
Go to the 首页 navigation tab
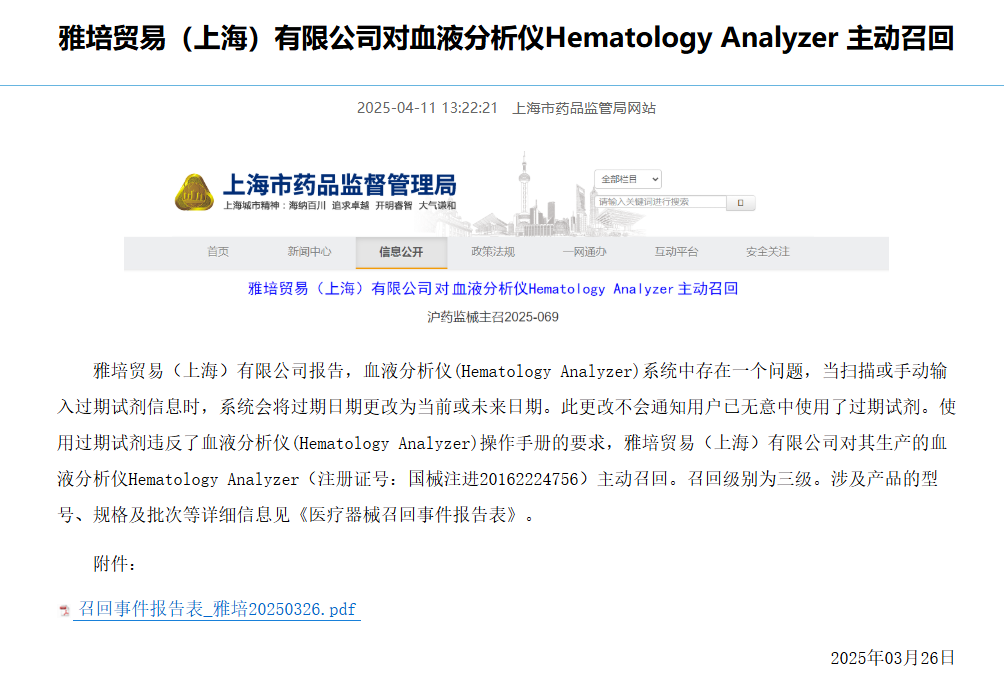(218, 252)
